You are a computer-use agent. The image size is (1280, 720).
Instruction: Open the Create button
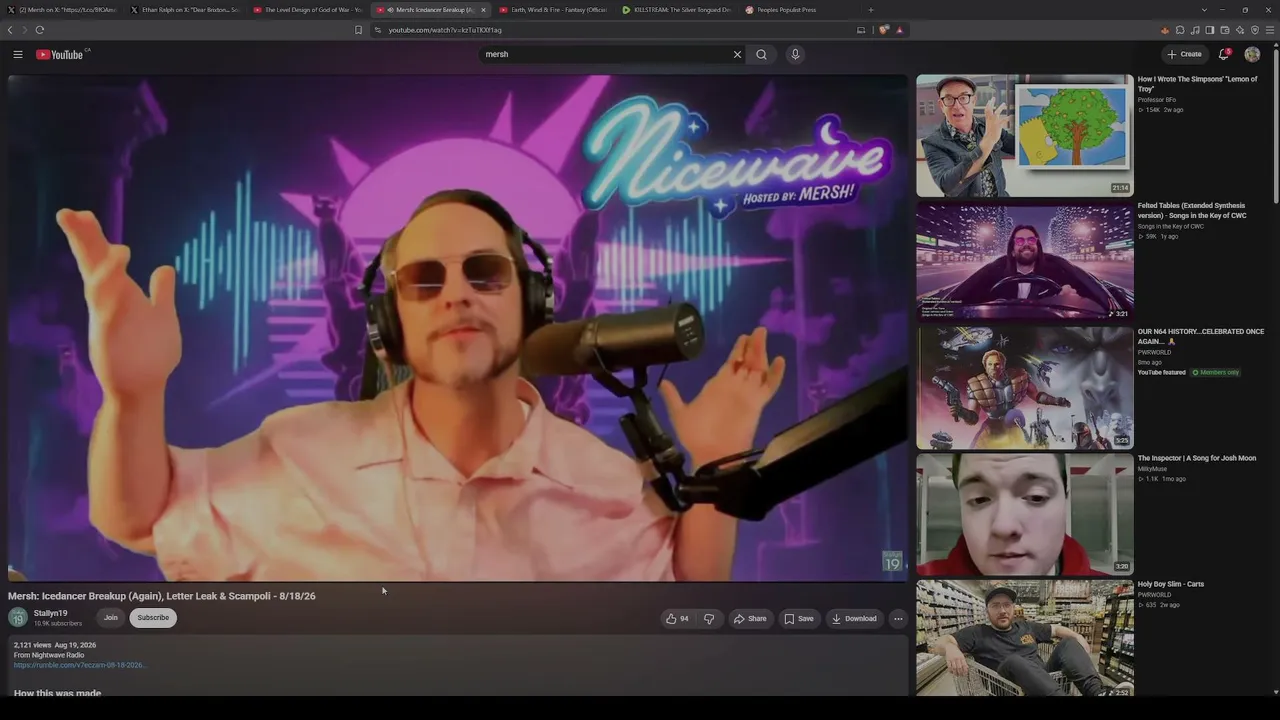(x=1184, y=54)
